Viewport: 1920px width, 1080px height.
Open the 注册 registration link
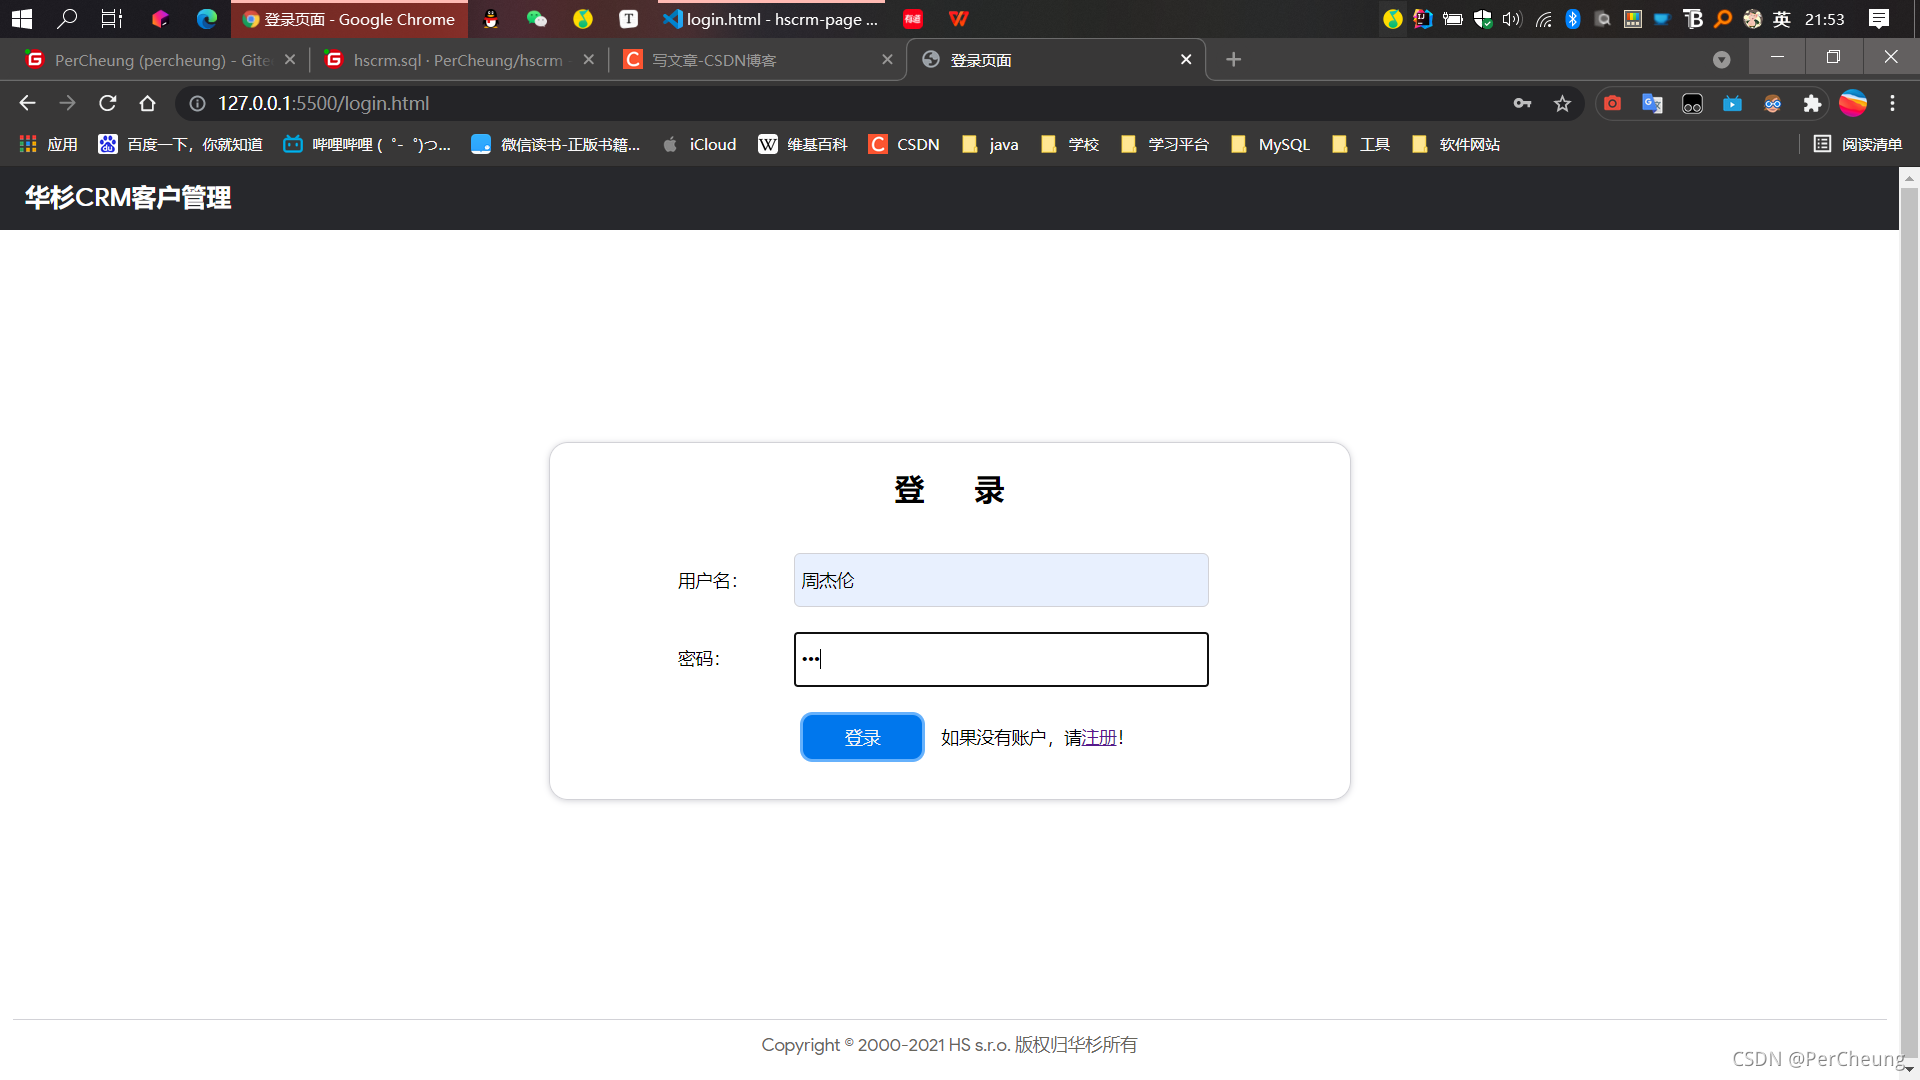[1099, 737]
